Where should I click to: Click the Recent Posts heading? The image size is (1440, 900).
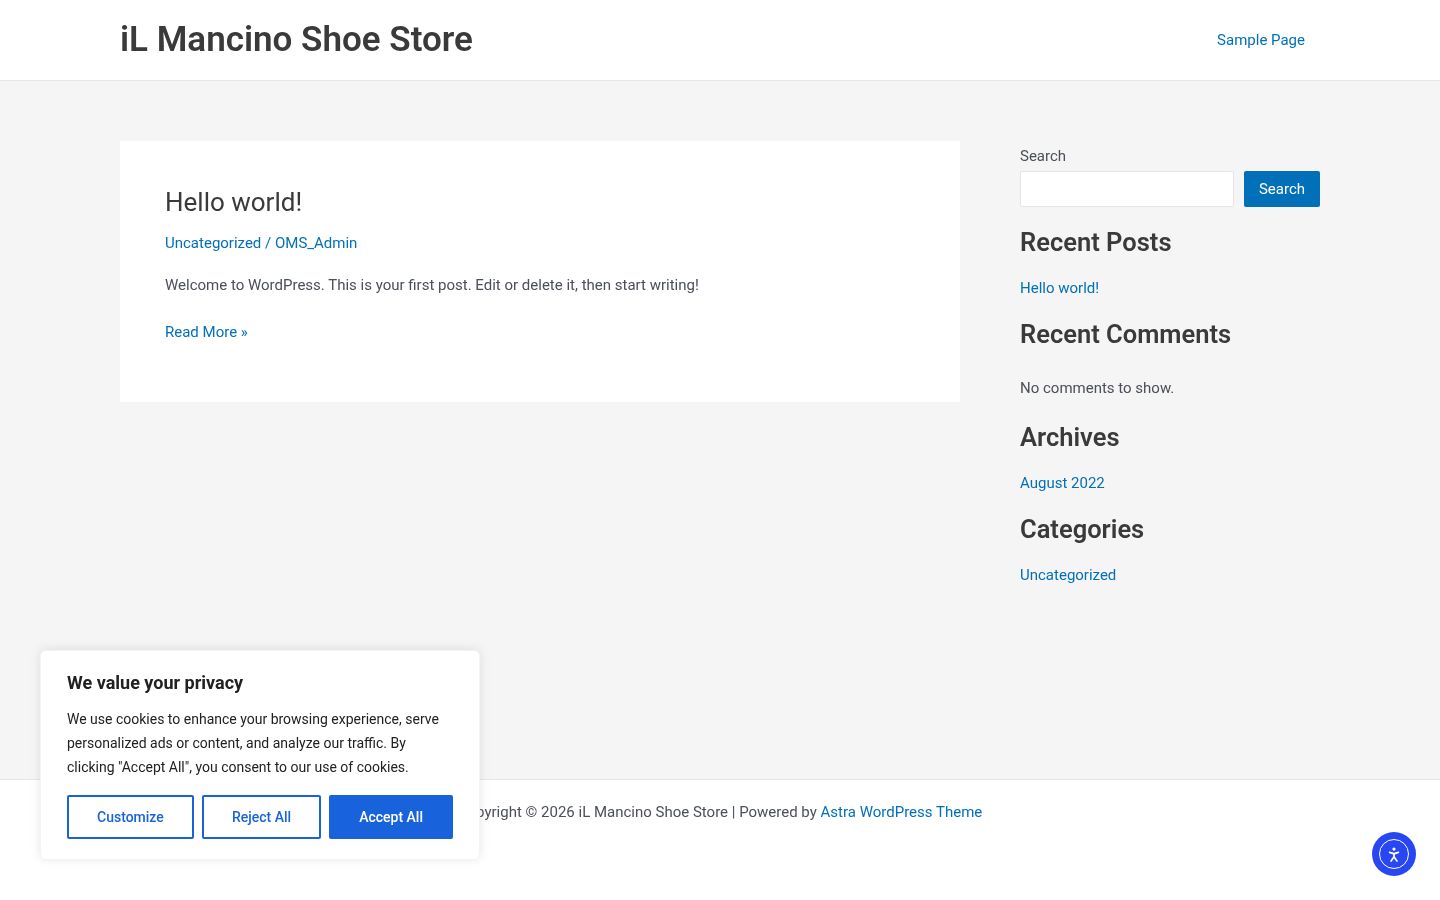point(1095,242)
